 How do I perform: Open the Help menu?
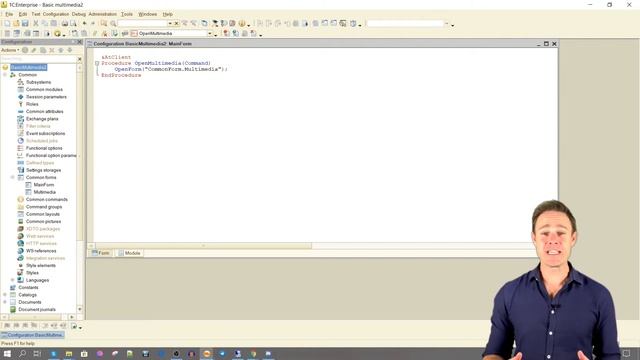pyautogui.click(x=167, y=14)
